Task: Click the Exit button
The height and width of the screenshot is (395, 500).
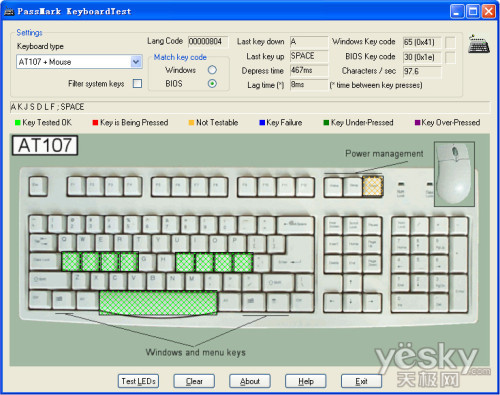Action: [x=361, y=381]
